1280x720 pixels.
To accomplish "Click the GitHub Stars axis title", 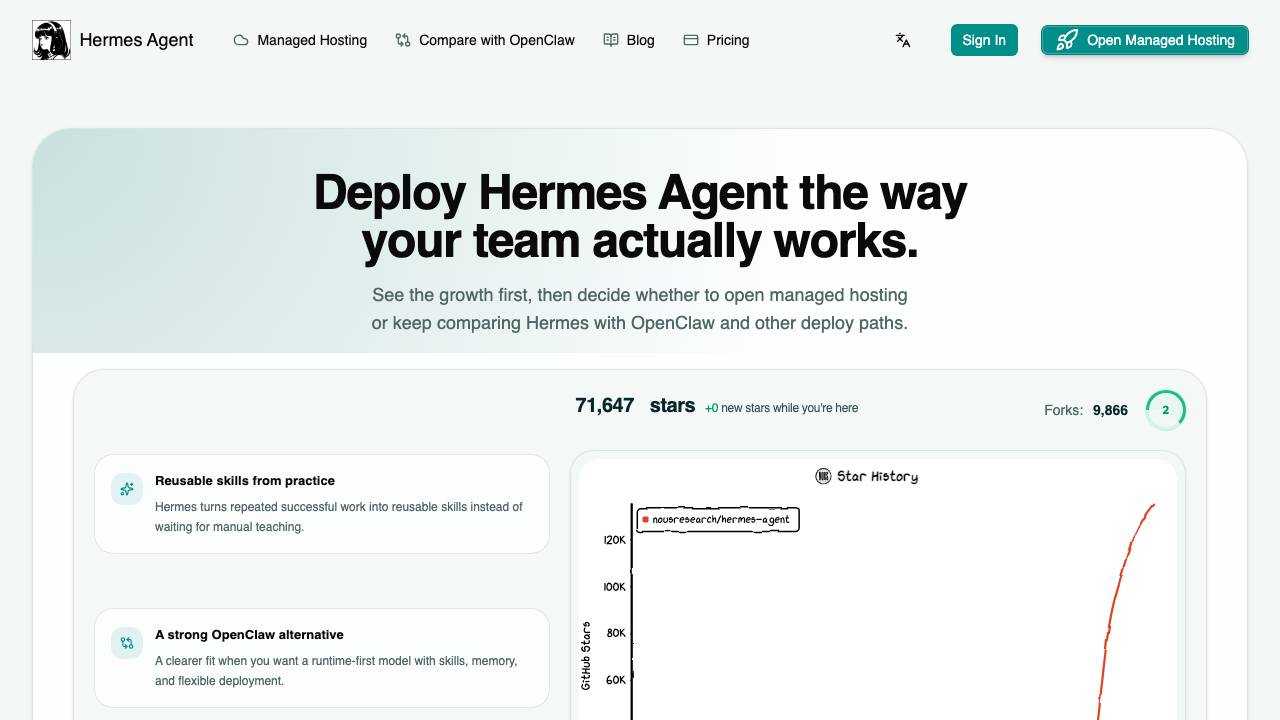I will 586,656.
